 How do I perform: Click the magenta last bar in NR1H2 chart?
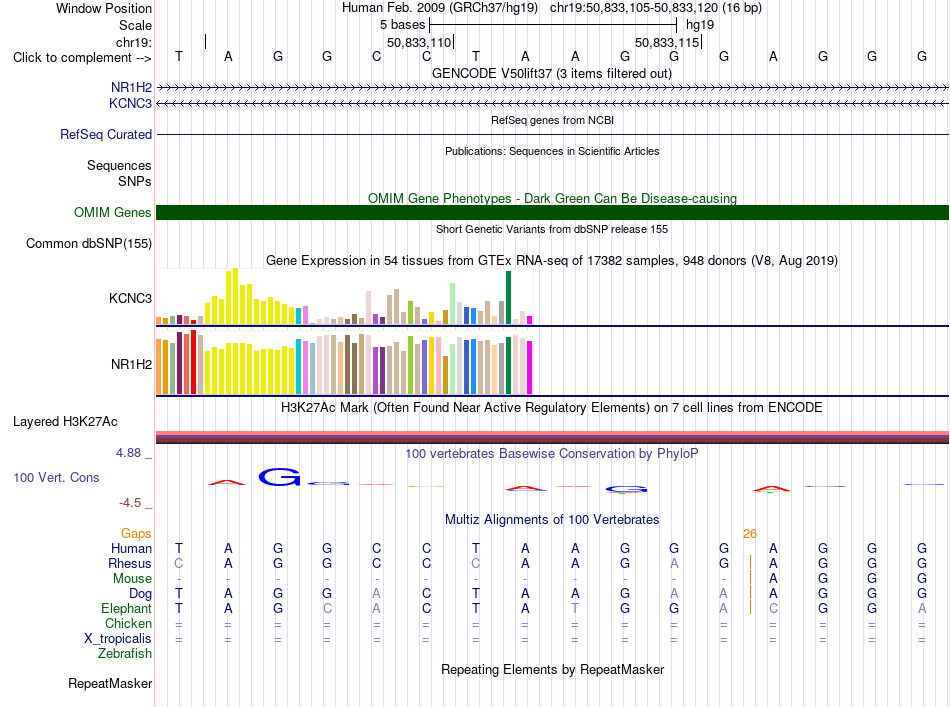coord(530,368)
